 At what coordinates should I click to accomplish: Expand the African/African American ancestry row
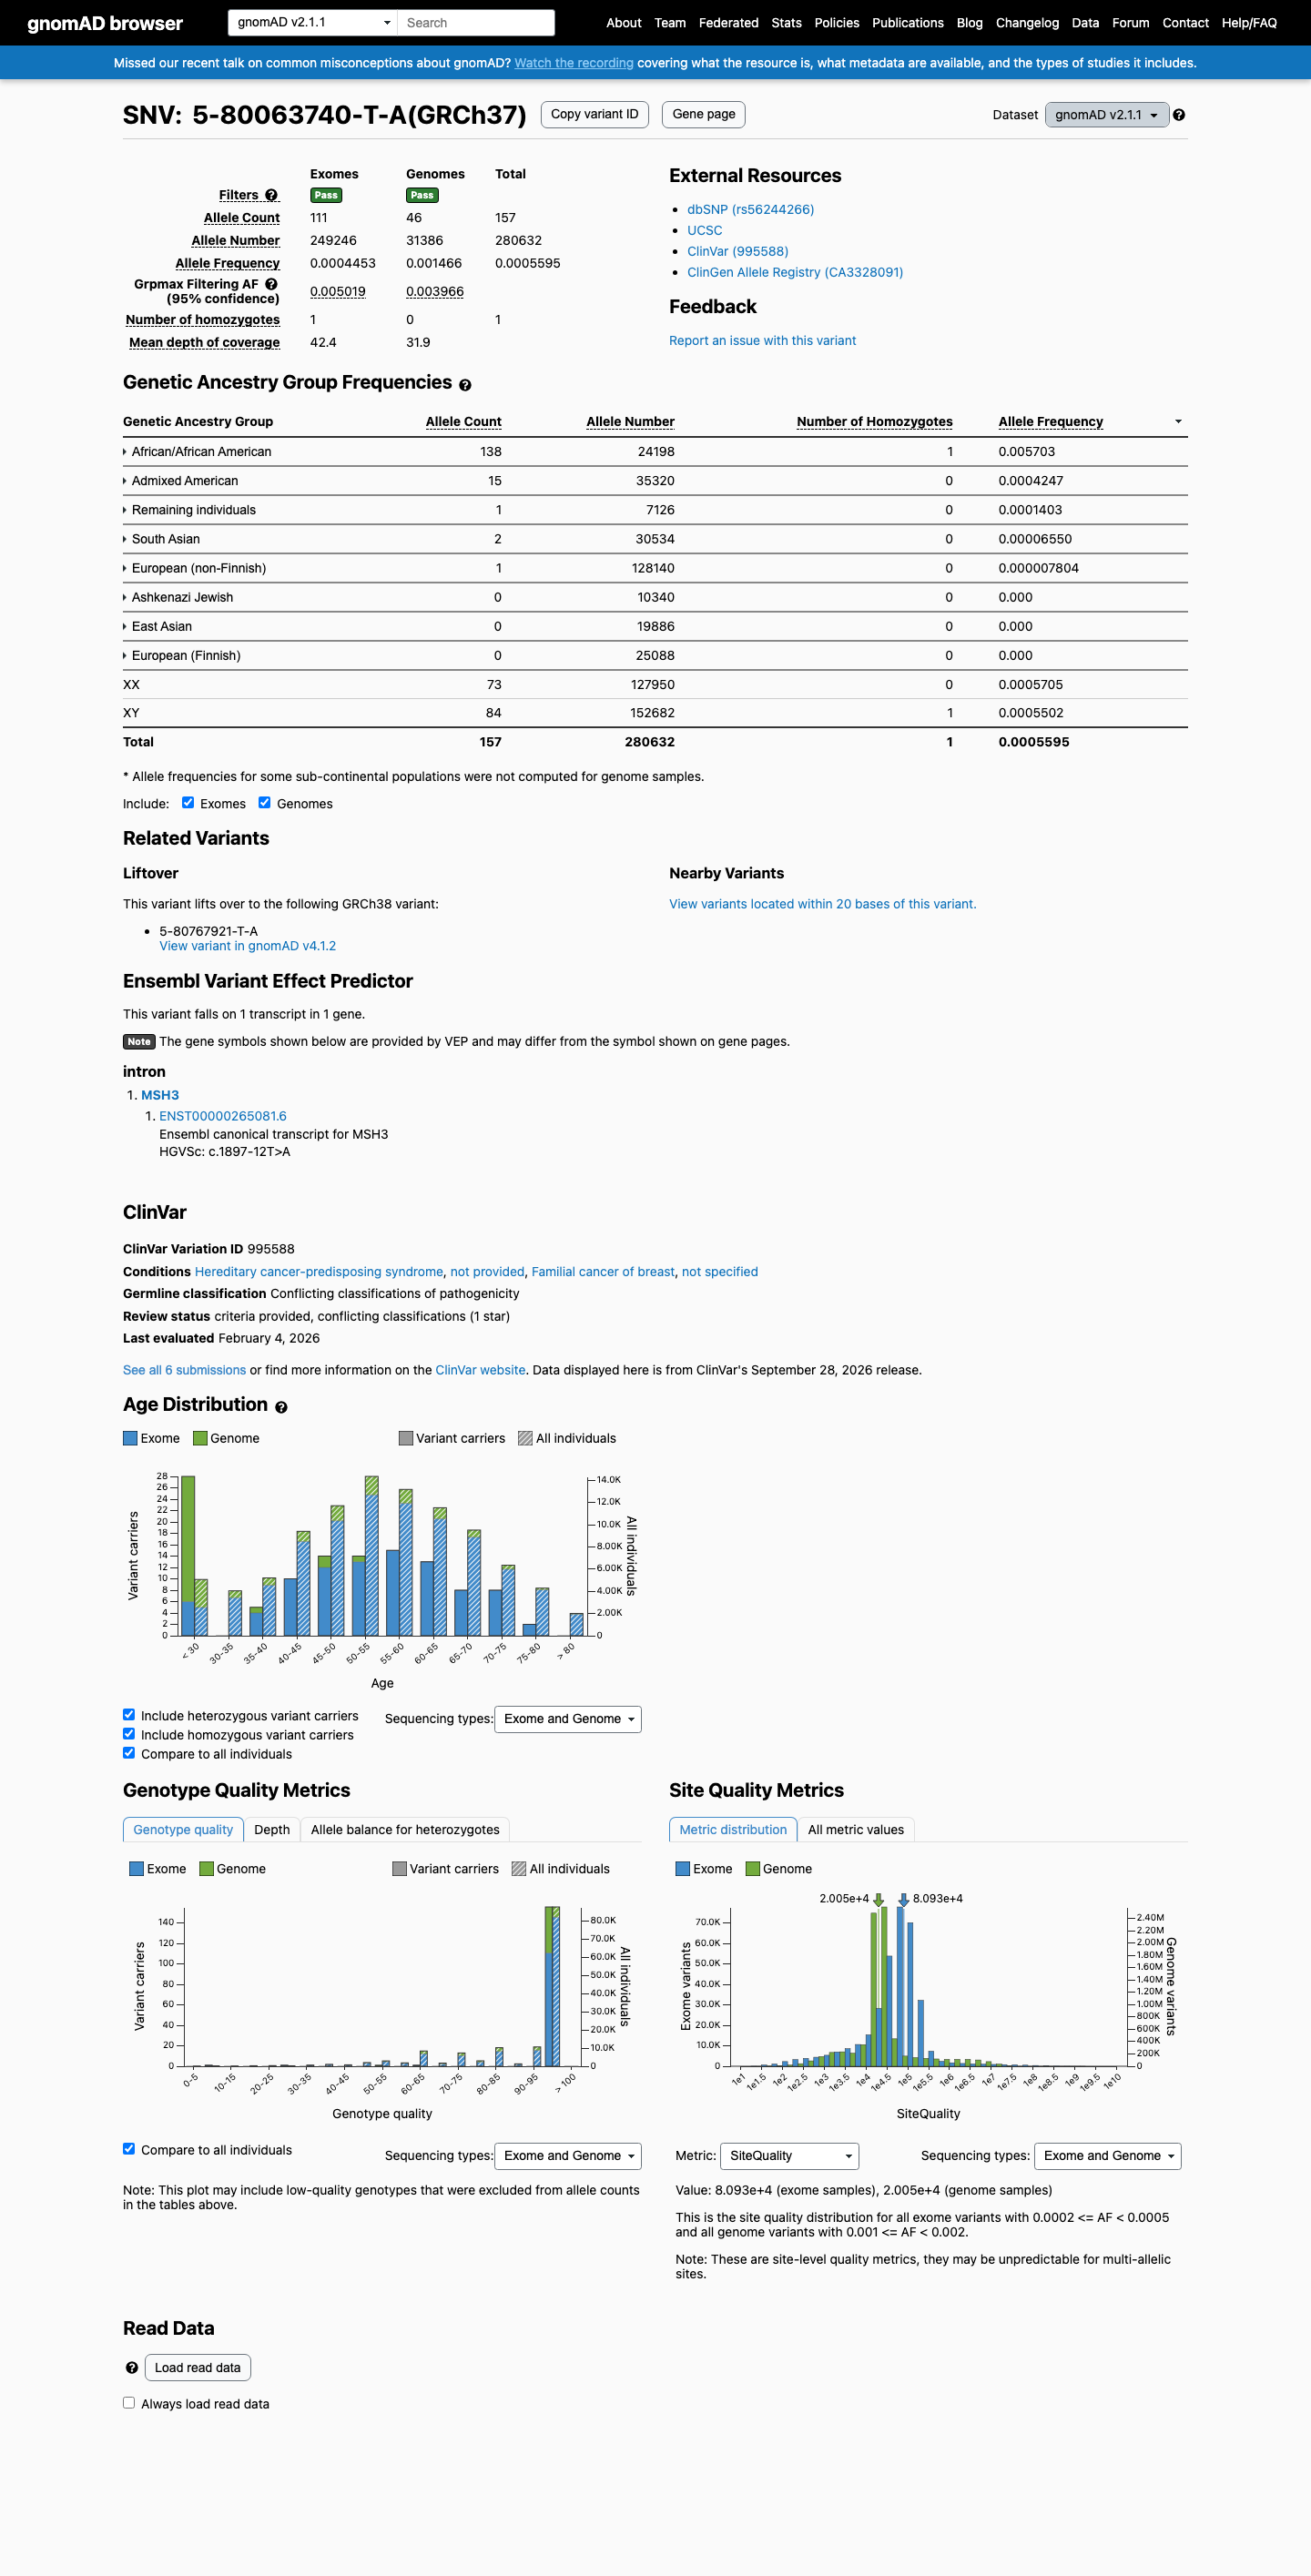[x=197, y=452]
